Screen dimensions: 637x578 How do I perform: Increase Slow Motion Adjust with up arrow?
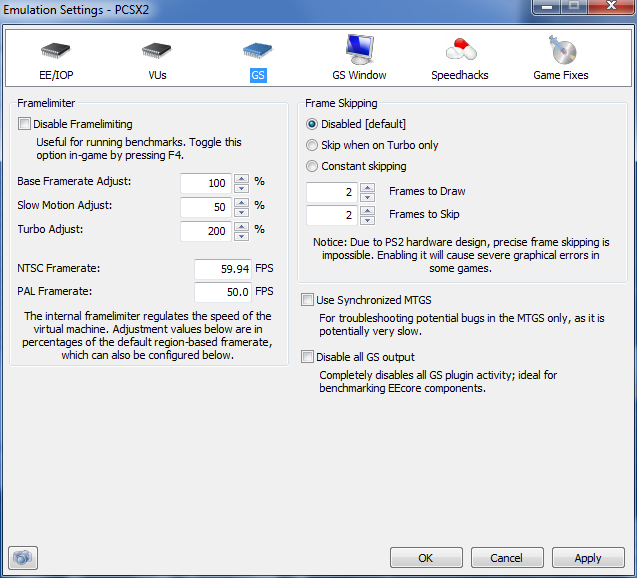tap(242, 202)
